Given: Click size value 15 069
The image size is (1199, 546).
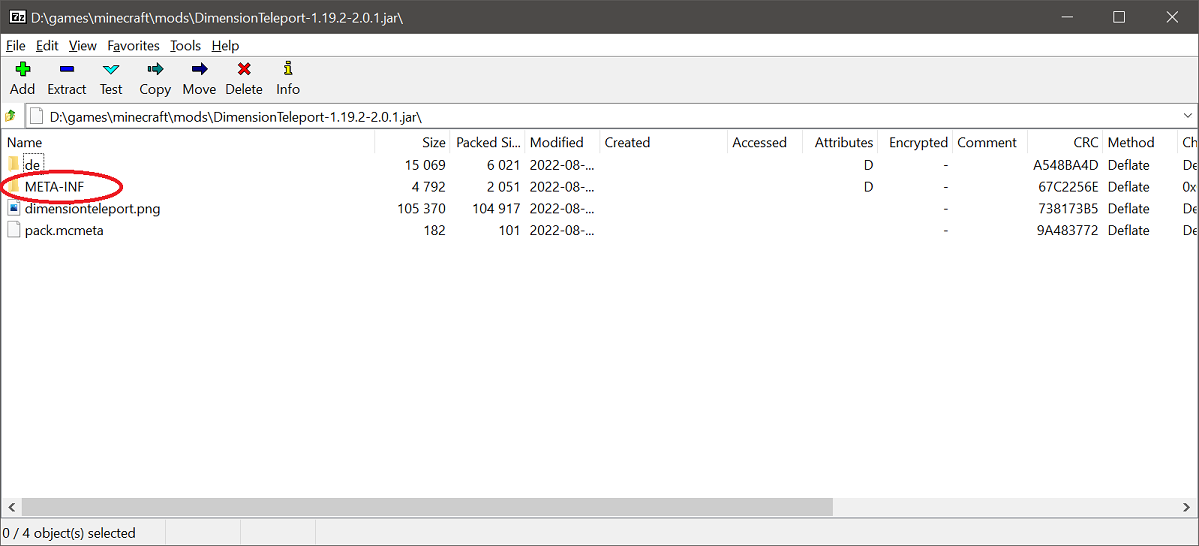Looking at the screenshot, I should 425,164.
